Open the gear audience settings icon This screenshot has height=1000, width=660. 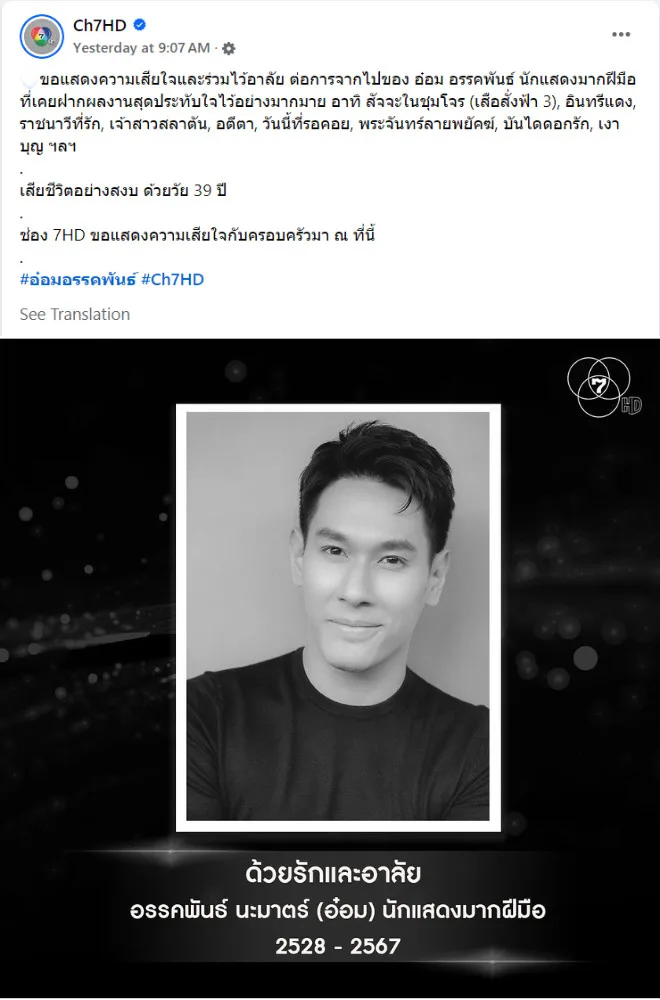pos(229,48)
